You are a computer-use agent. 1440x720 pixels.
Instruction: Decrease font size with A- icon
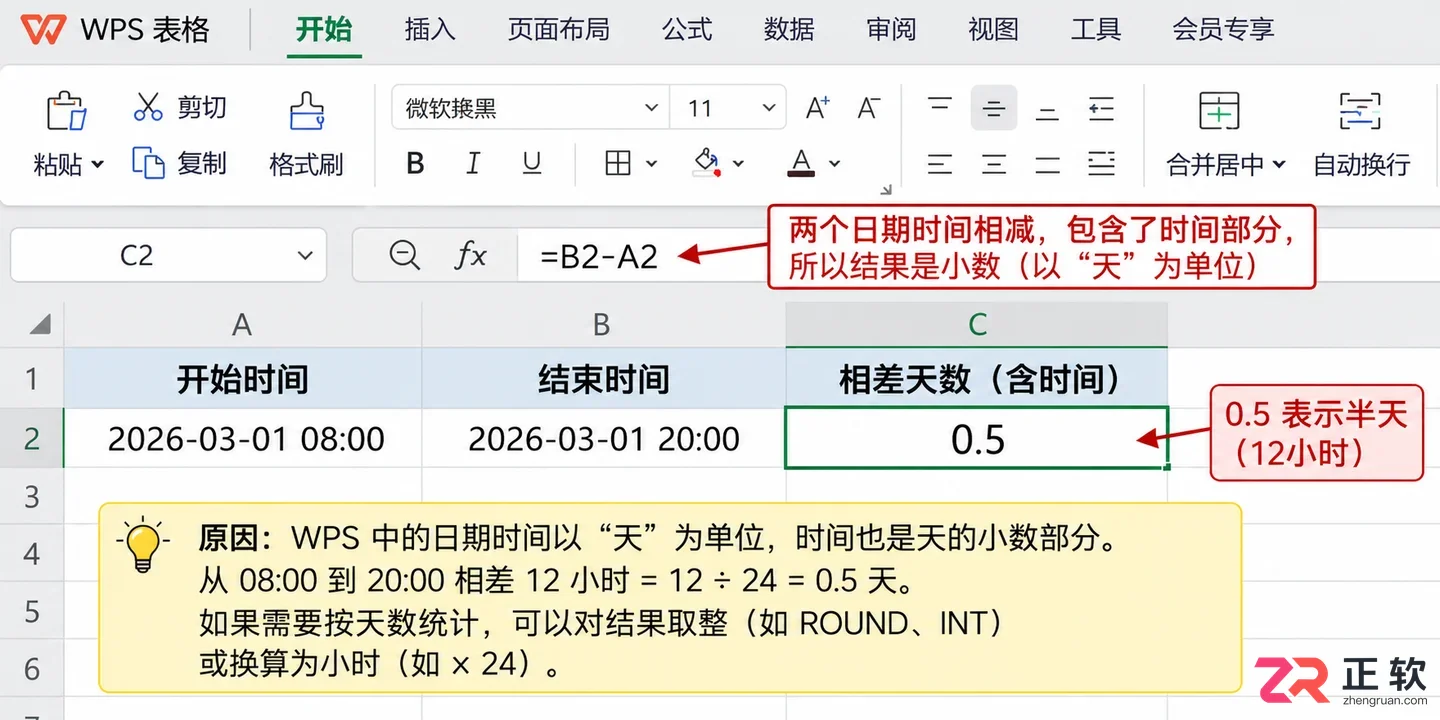pos(868,108)
